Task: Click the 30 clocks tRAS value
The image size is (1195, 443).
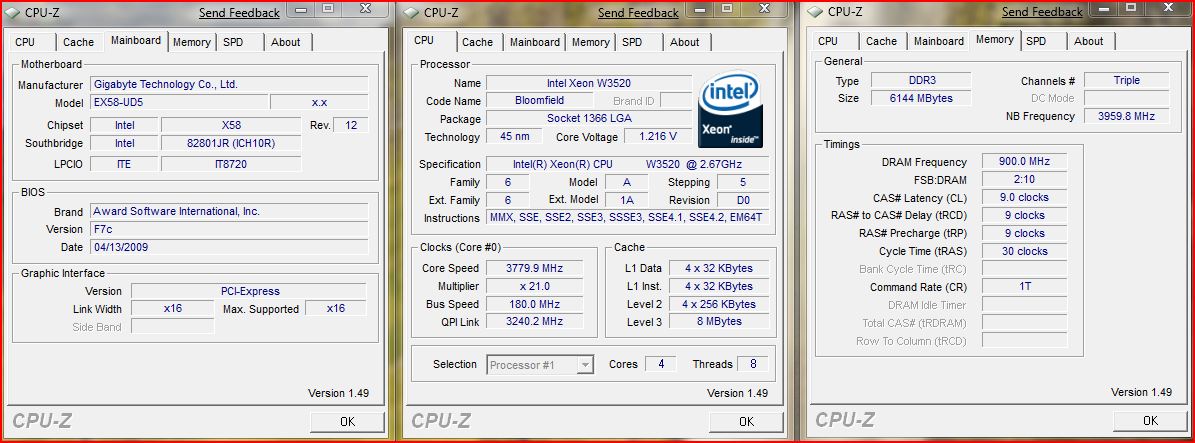Action: pos(1024,251)
